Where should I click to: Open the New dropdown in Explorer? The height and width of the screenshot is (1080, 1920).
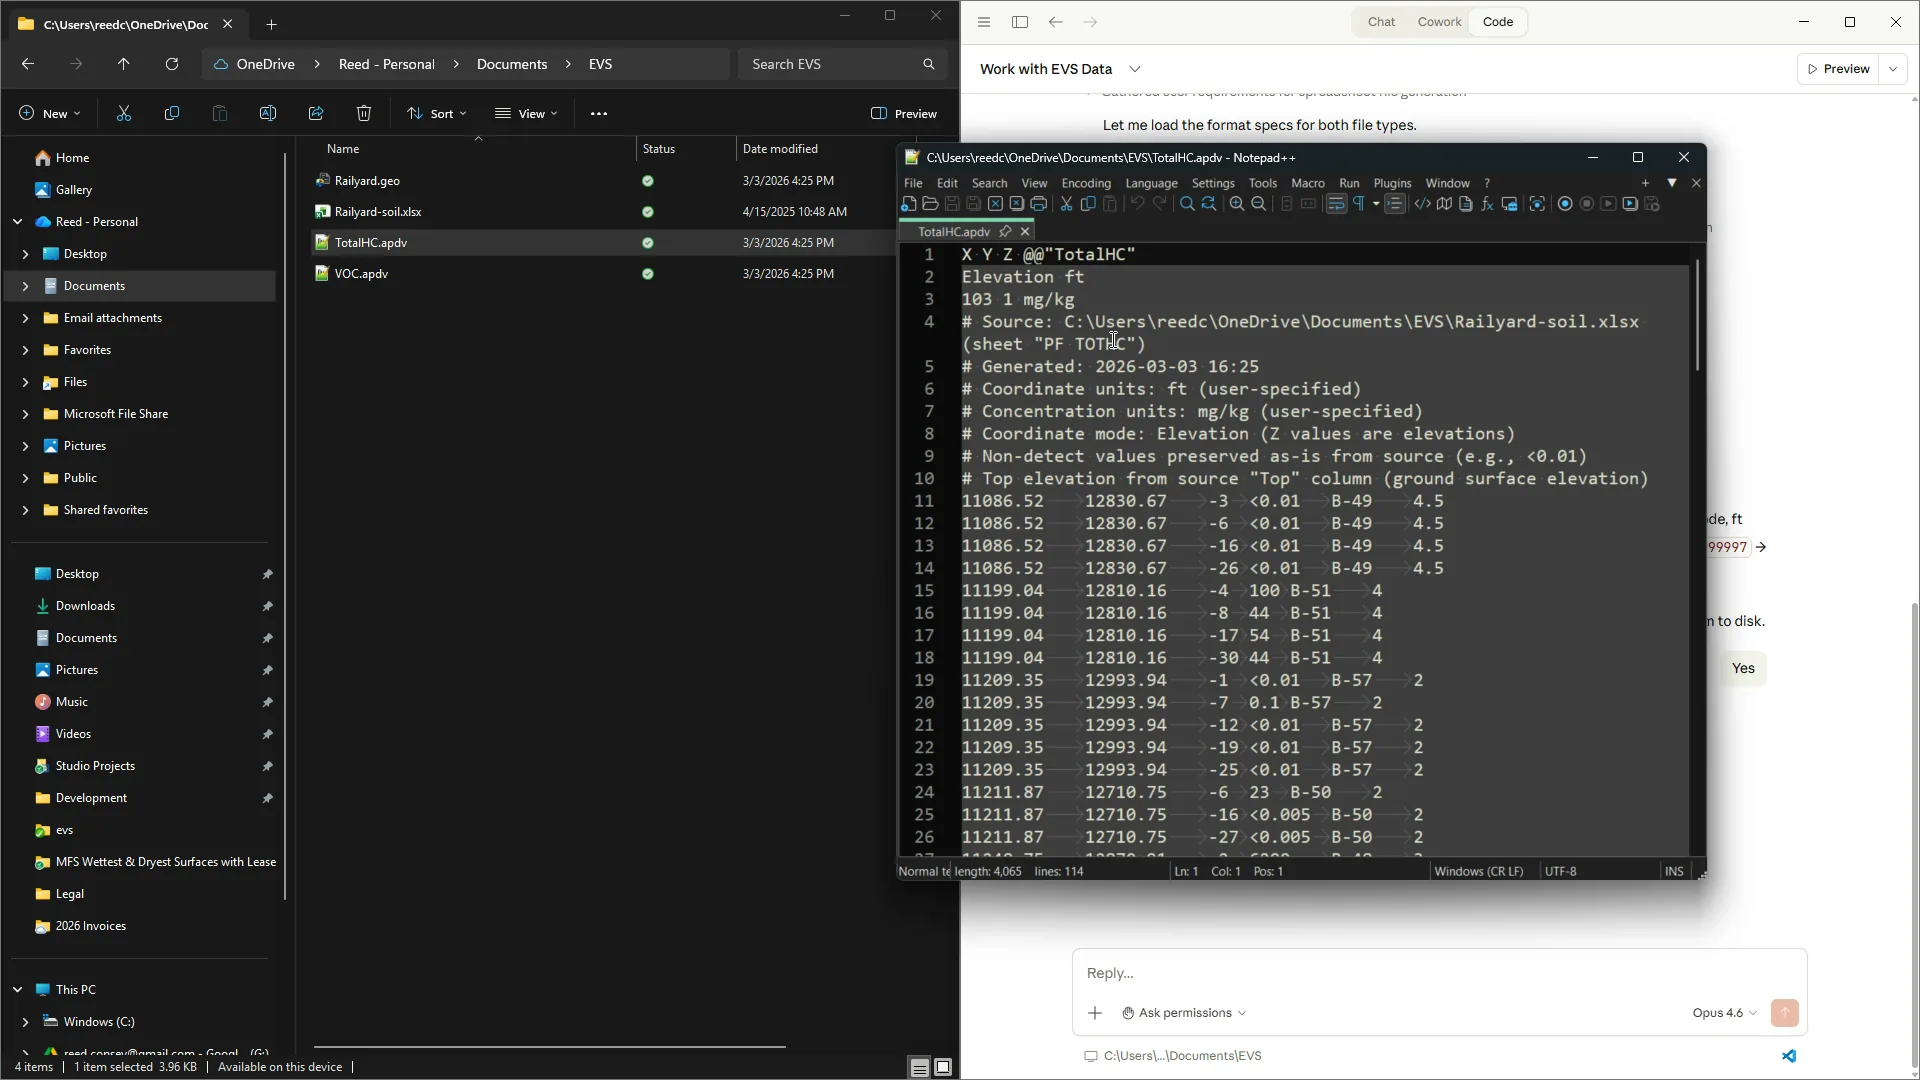(x=50, y=113)
